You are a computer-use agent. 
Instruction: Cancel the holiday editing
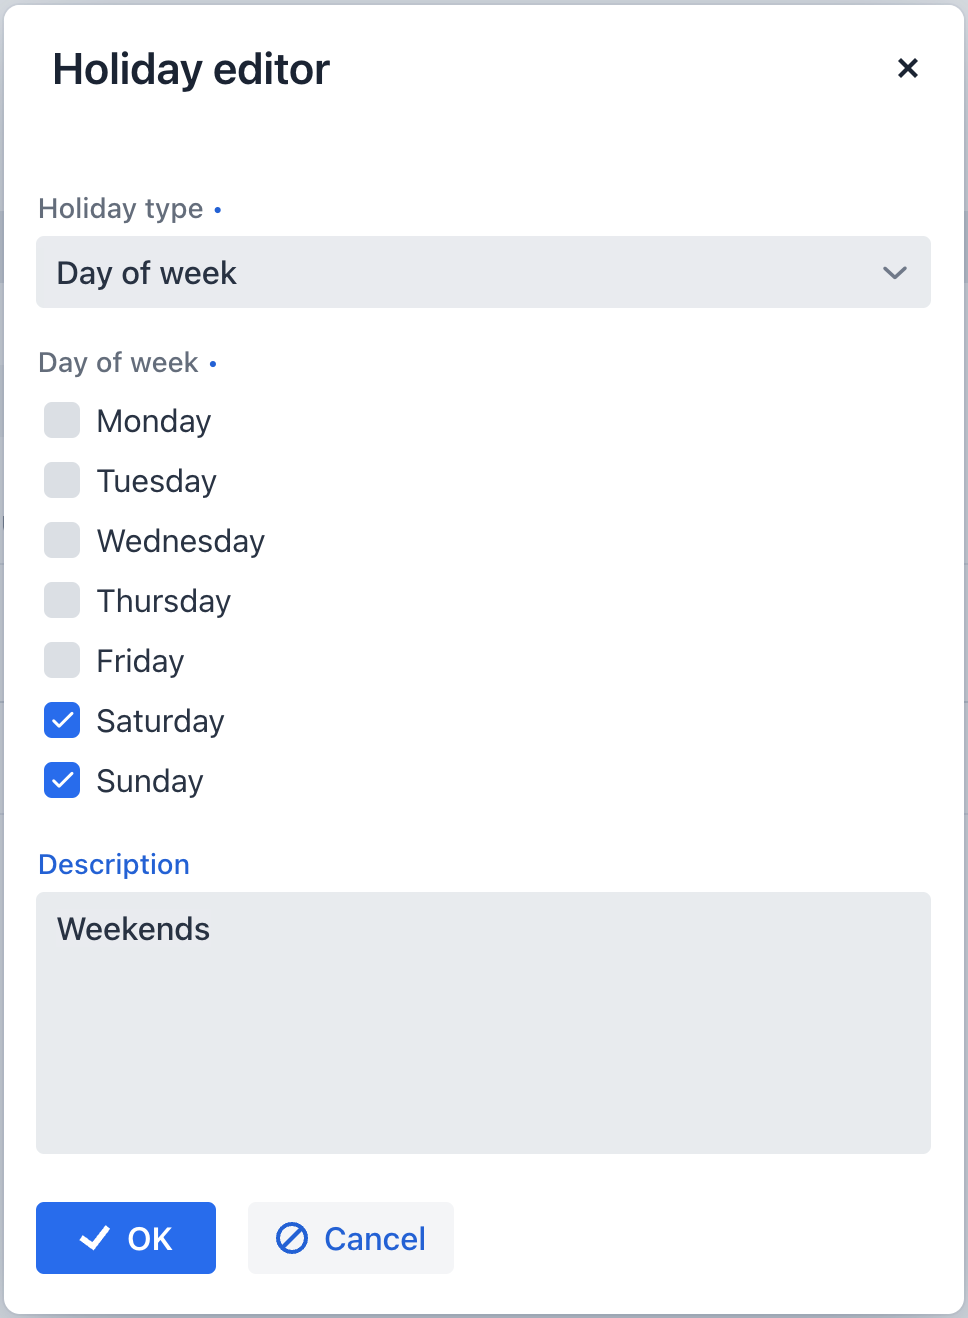pos(350,1238)
